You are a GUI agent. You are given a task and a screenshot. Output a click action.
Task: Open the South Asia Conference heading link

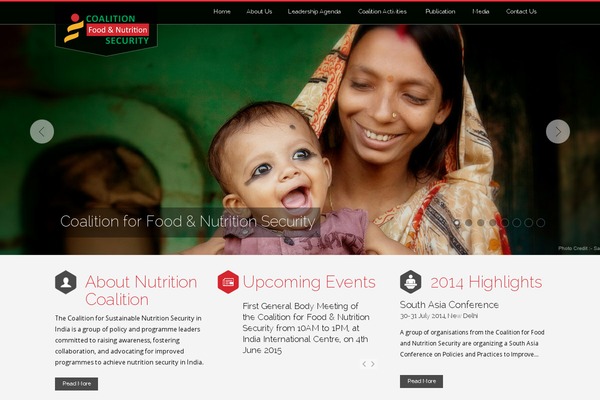pos(449,305)
